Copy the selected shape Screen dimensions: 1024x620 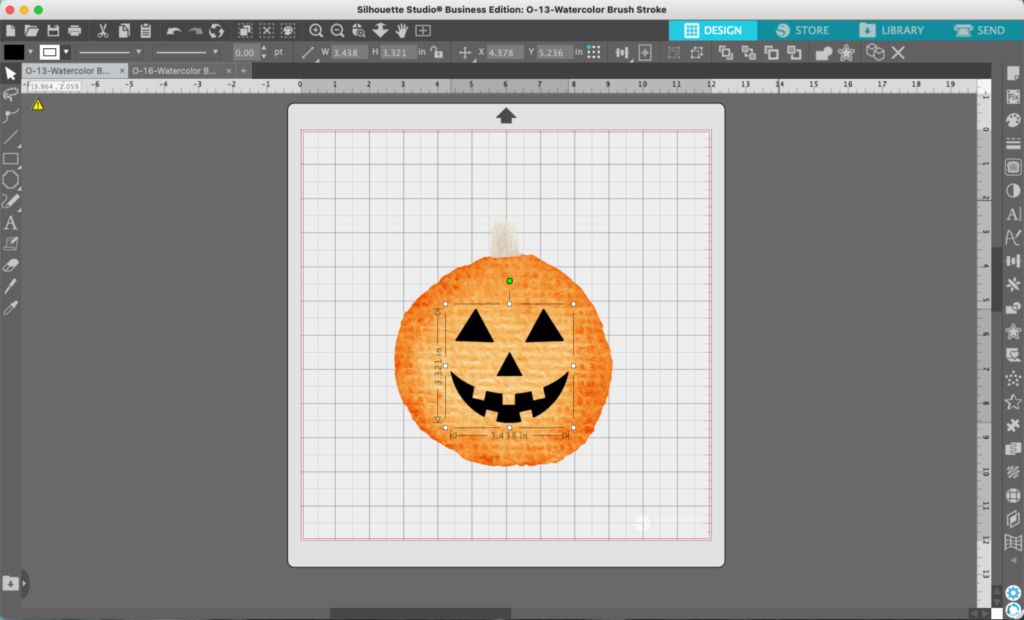click(x=124, y=31)
